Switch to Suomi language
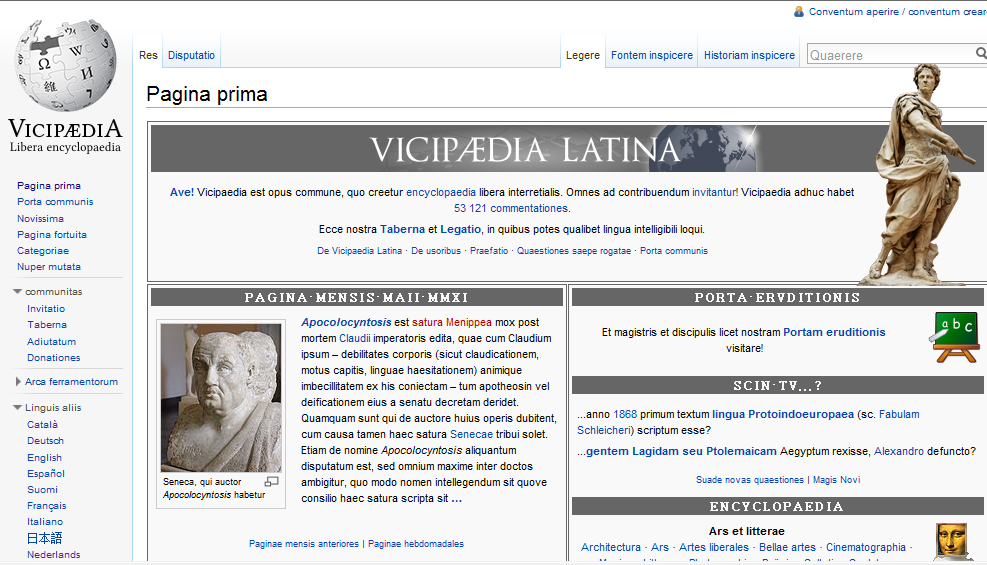The height and width of the screenshot is (565, 987). pyautogui.click(x=42, y=489)
